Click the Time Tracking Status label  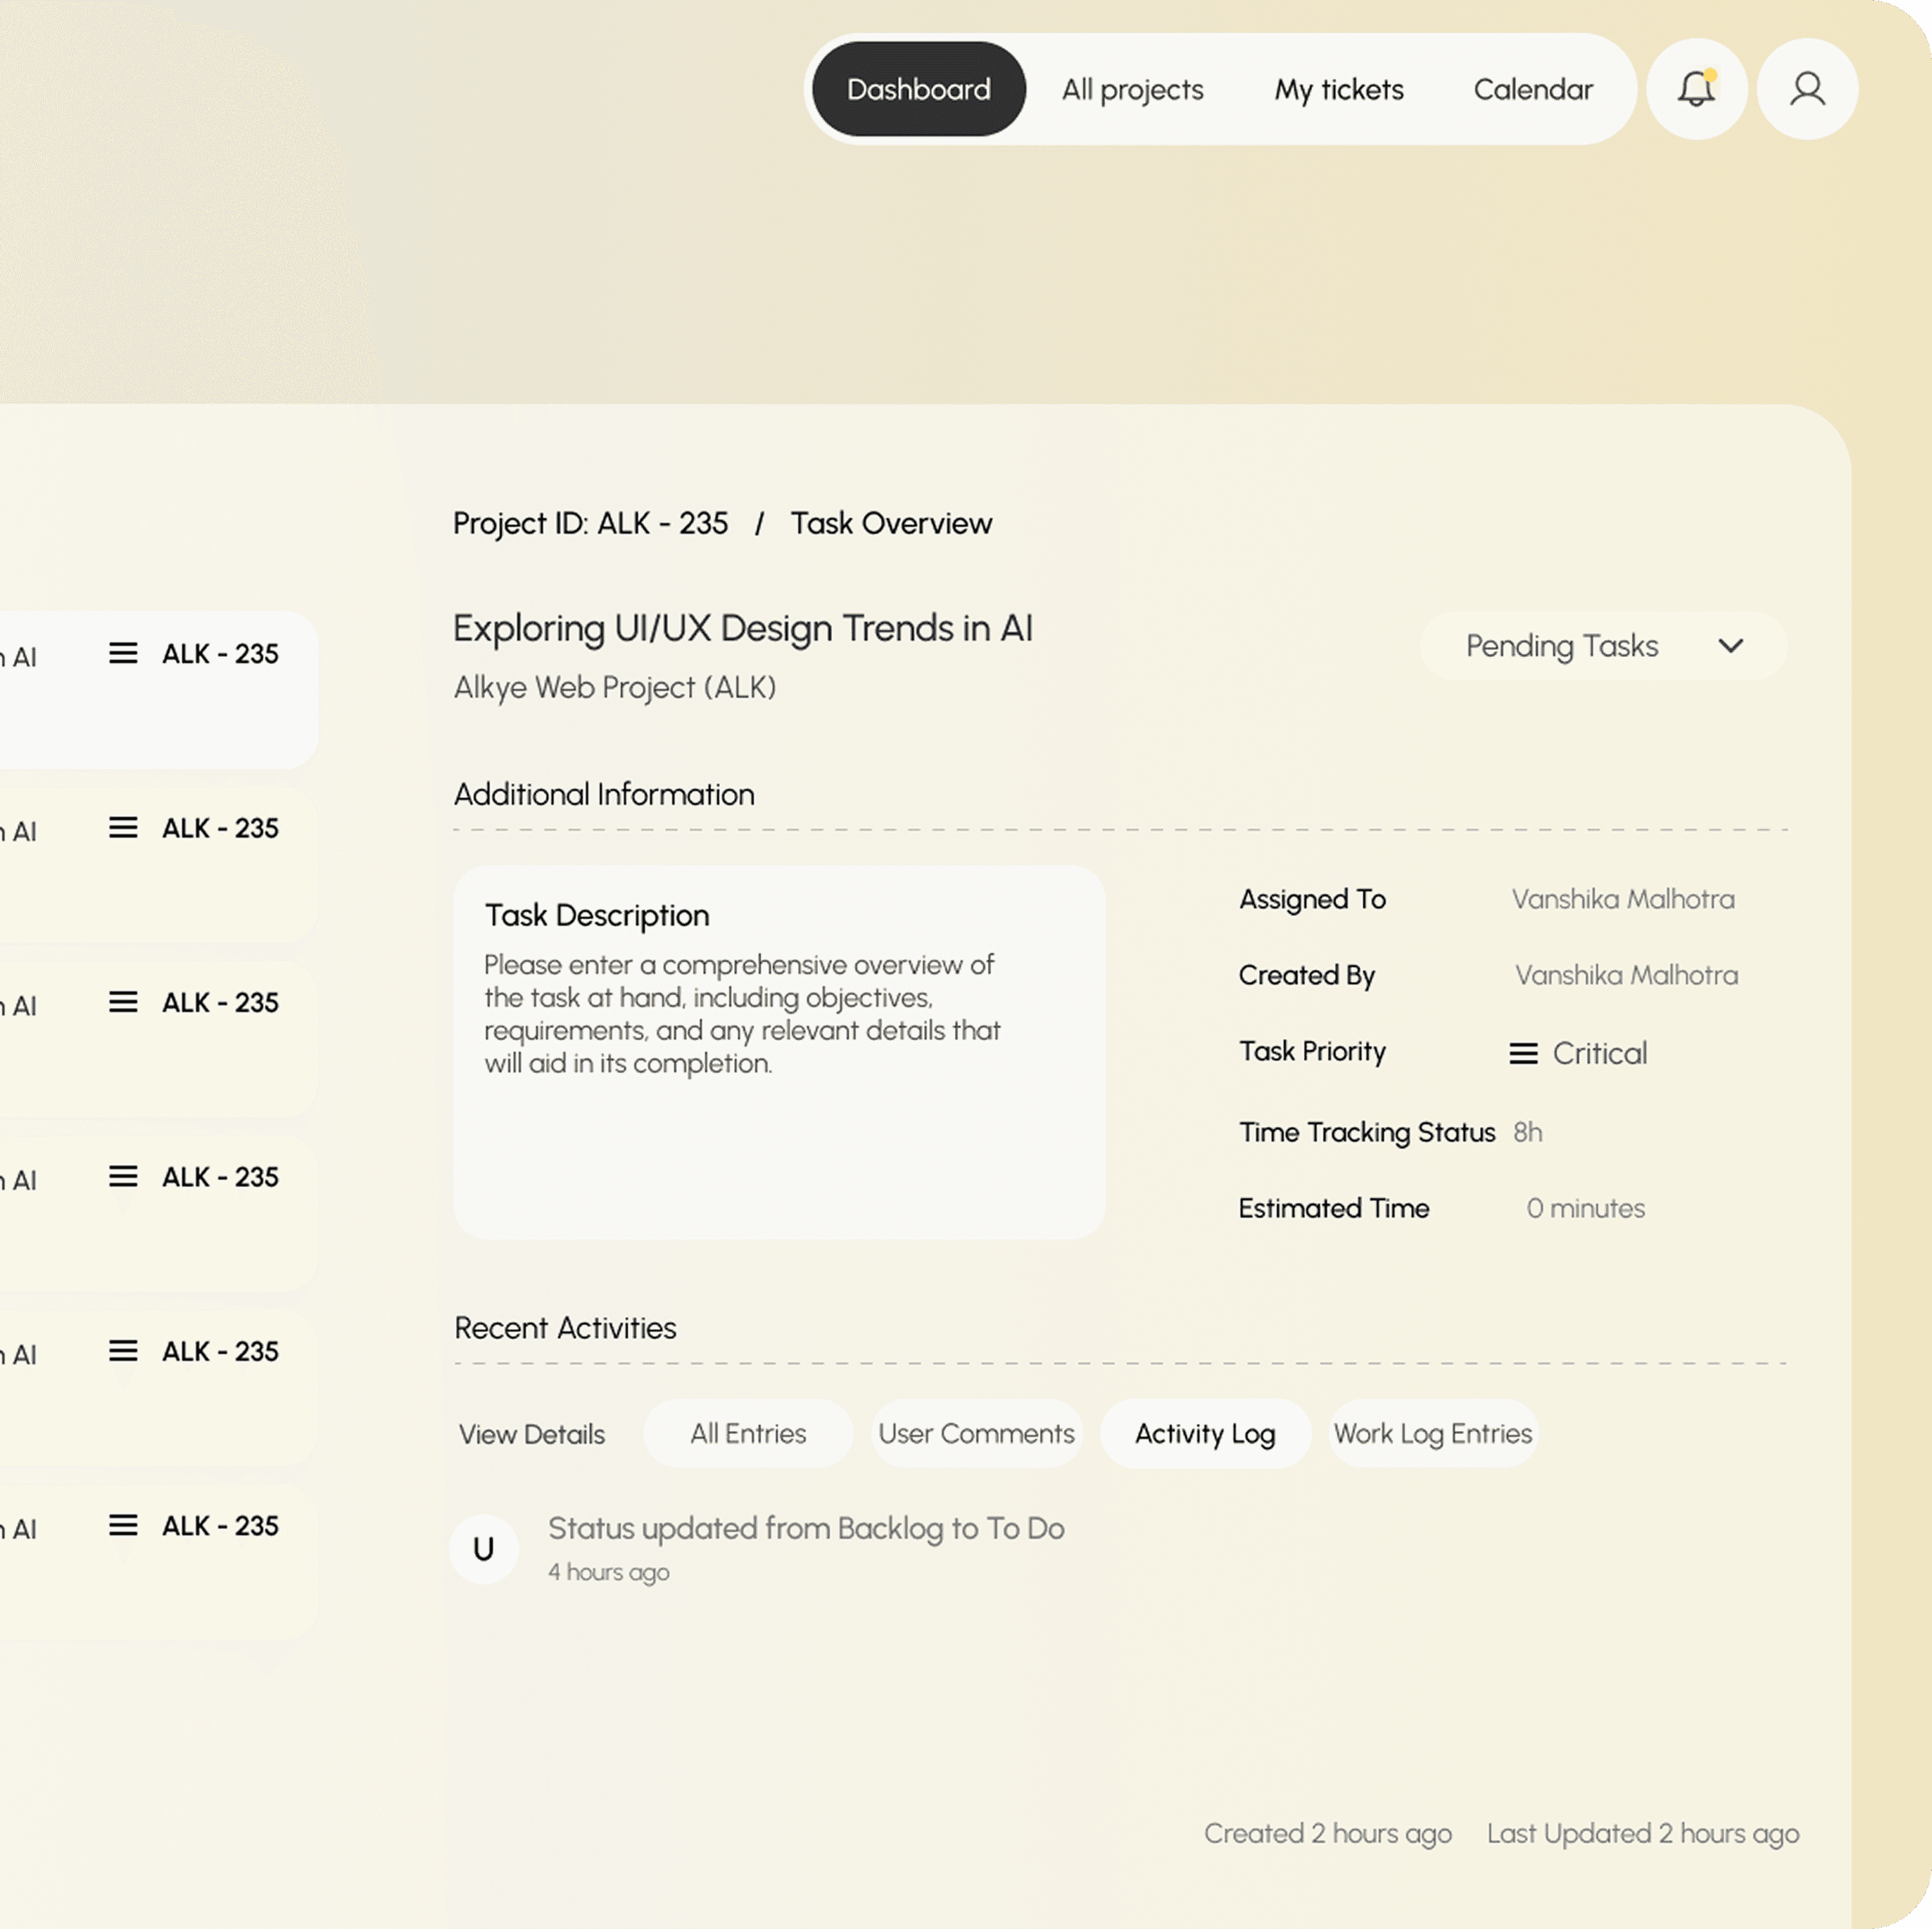click(1367, 1132)
